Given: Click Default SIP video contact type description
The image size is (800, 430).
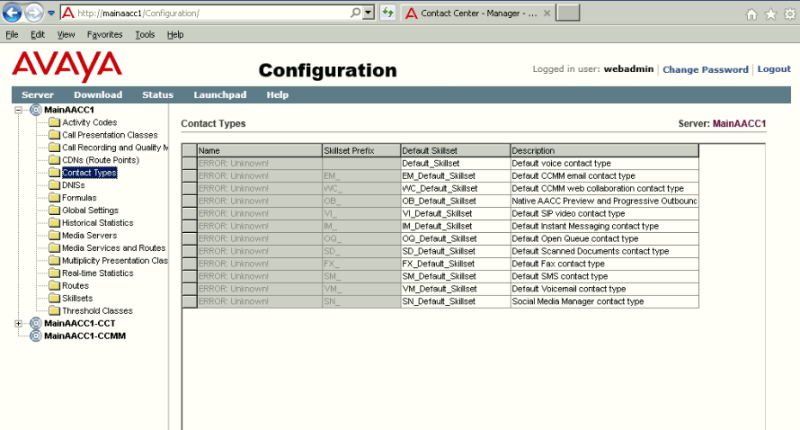Looking at the screenshot, I should click(x=604, y=214).
